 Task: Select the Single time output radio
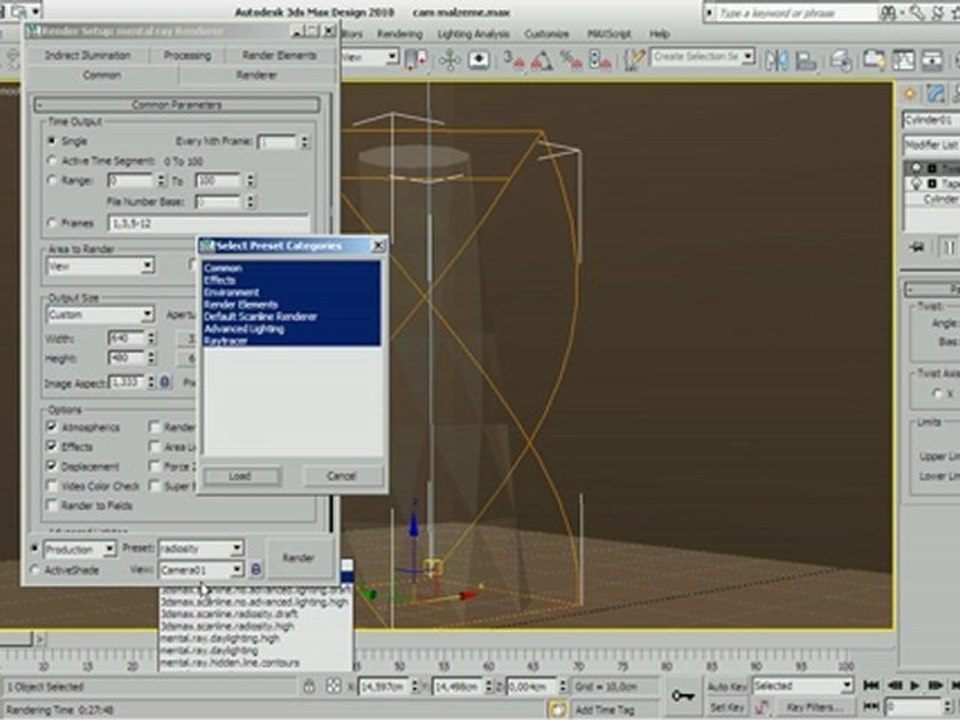pyautogui.click(x=53, y=141)
